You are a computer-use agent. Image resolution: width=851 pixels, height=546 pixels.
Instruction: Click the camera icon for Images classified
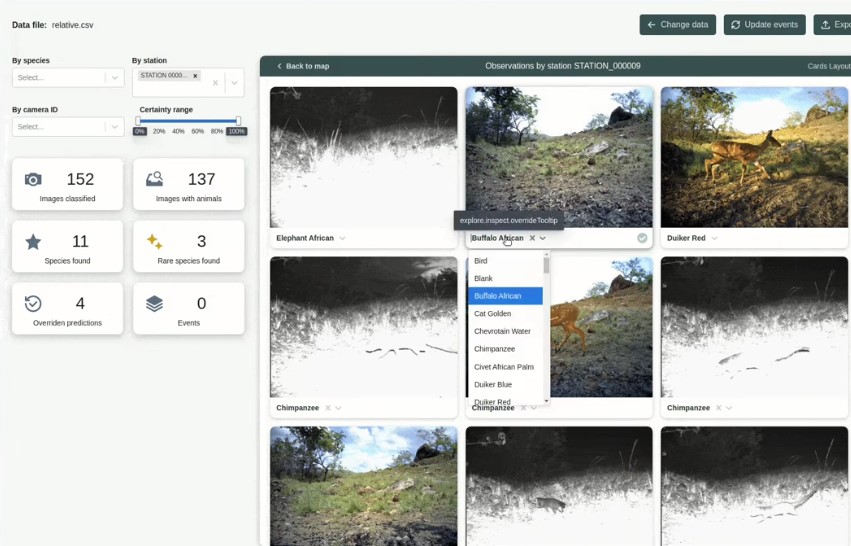pyautogui.click(x=33, y=180)
